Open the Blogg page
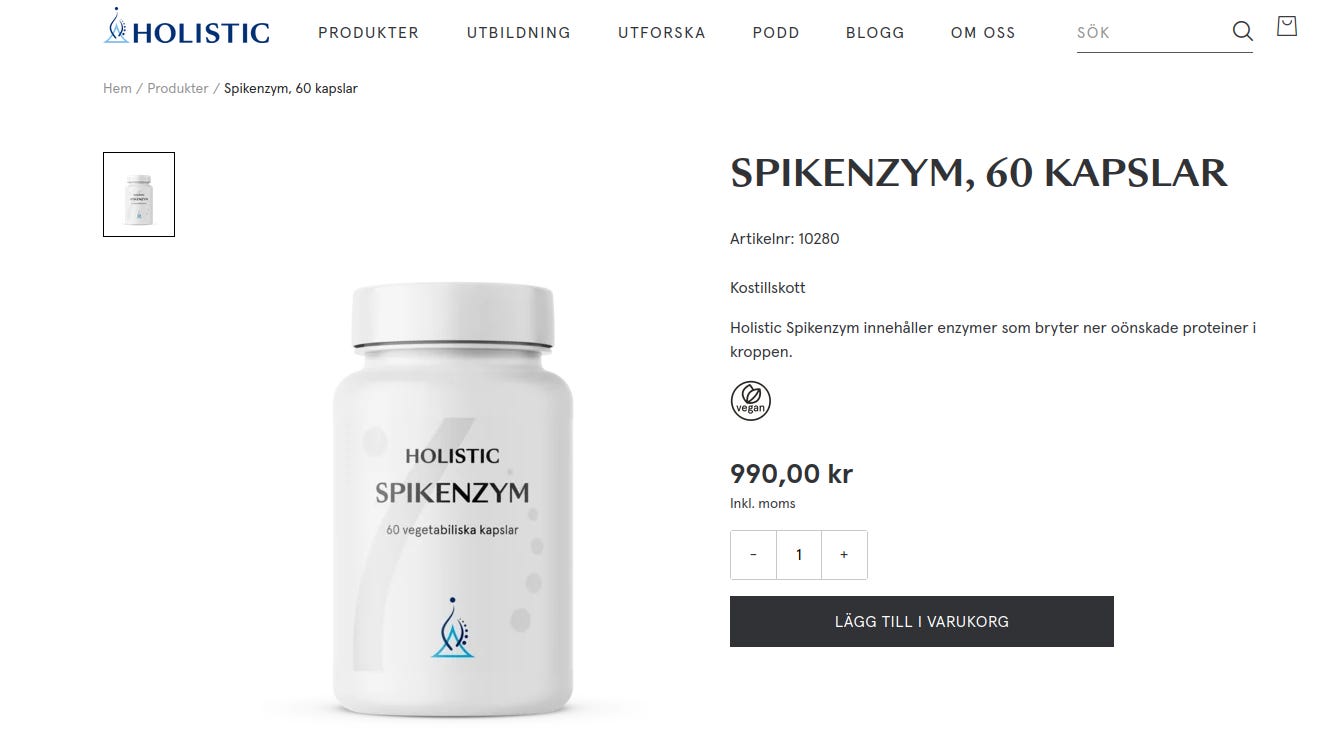This screenshot has width=1341, height=755. pos(875,33)
